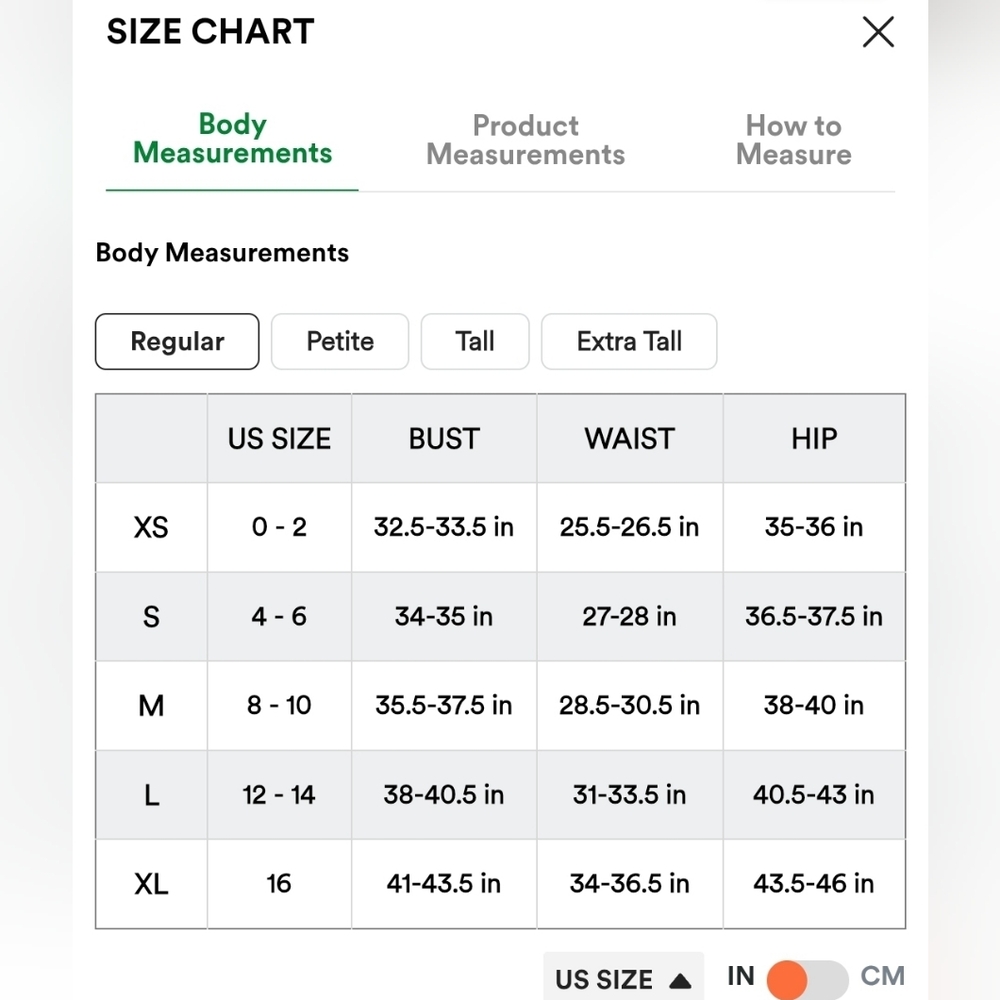Viewport: 1000px width, 1000px height.
Task: Click the HIP column header
Action: [814, 439]
